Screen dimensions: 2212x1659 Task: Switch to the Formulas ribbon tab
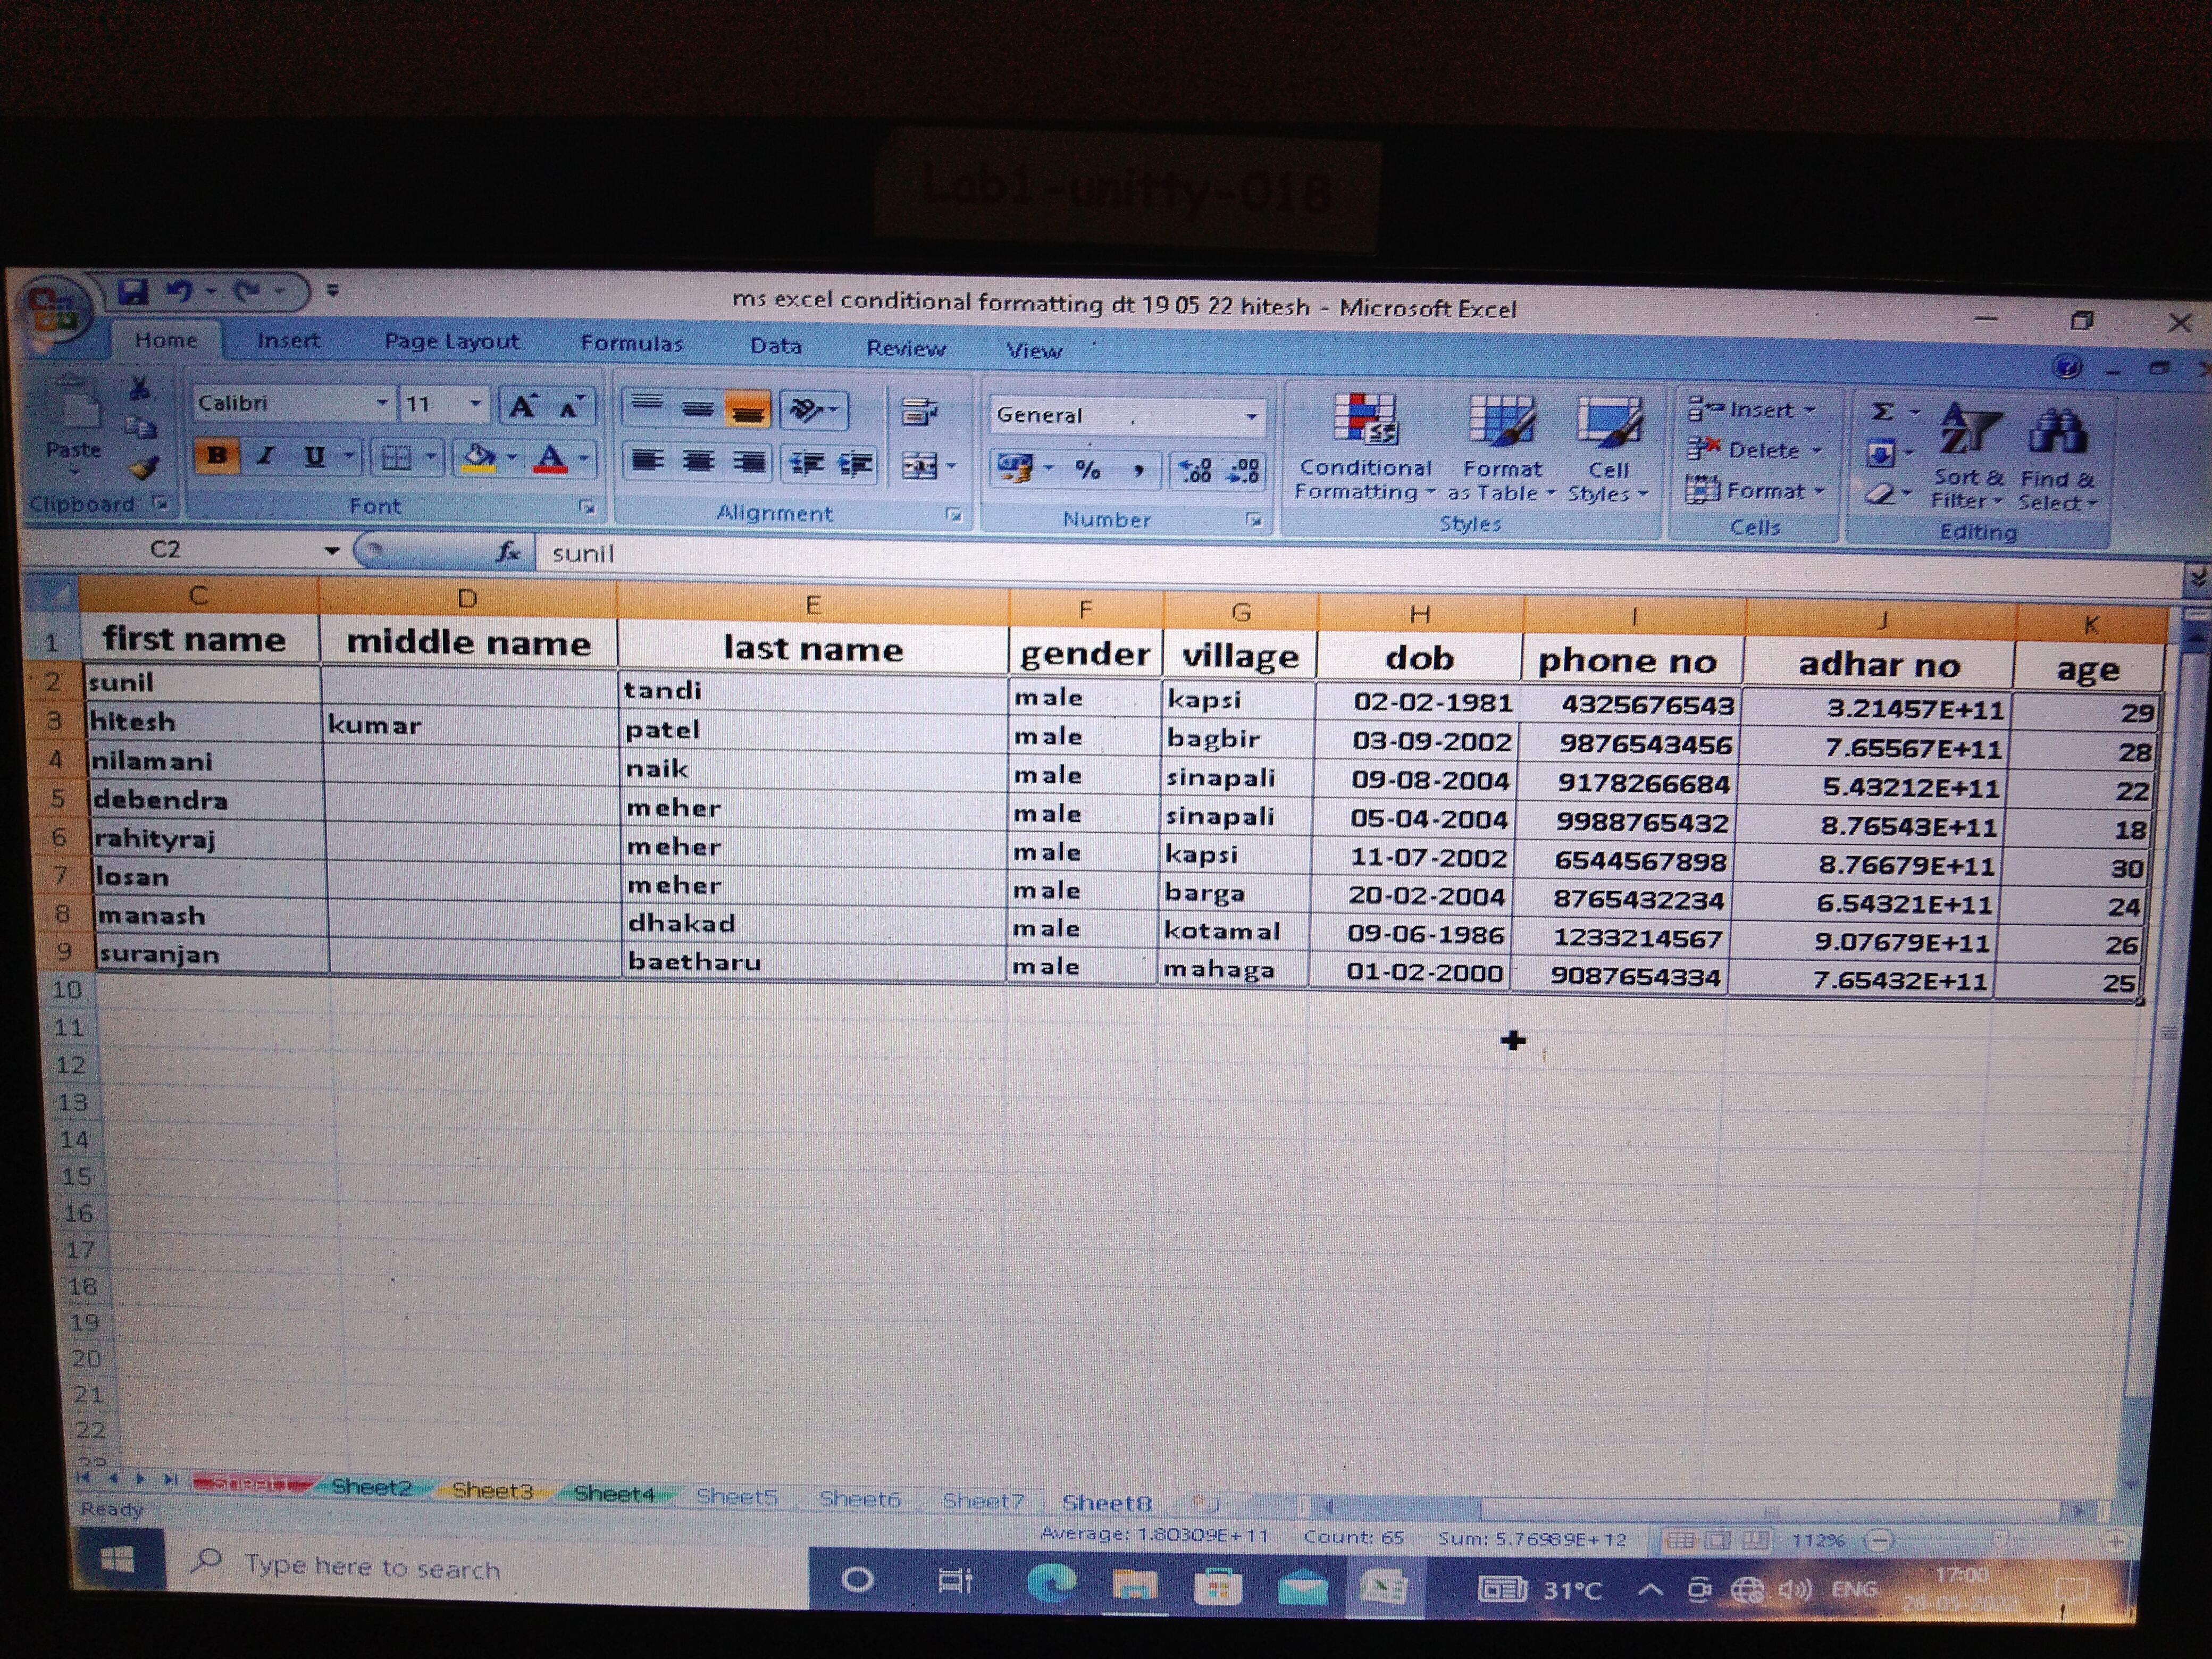(631, 343)
